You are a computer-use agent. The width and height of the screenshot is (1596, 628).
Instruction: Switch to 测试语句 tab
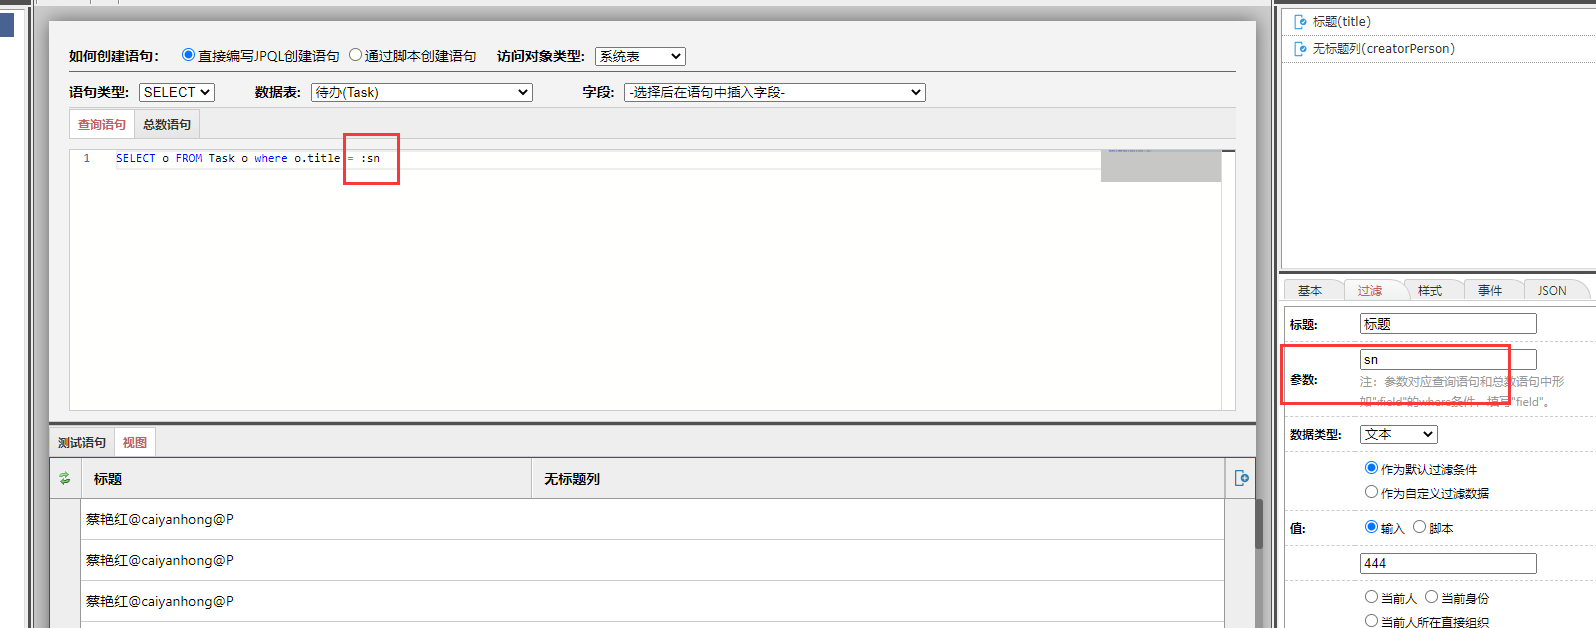coord(82,442)
